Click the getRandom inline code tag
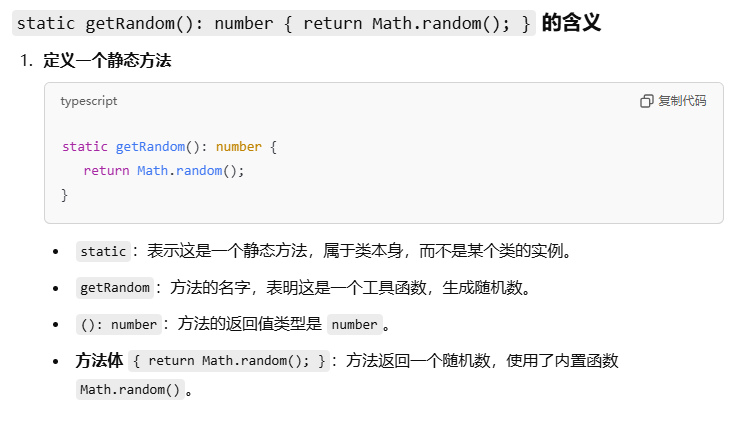Viewport: 740px width, 423px height. tap(115, 288)
